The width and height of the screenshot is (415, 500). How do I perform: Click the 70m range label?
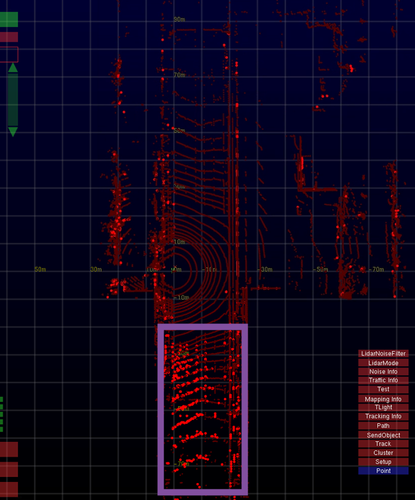(179, 75)
